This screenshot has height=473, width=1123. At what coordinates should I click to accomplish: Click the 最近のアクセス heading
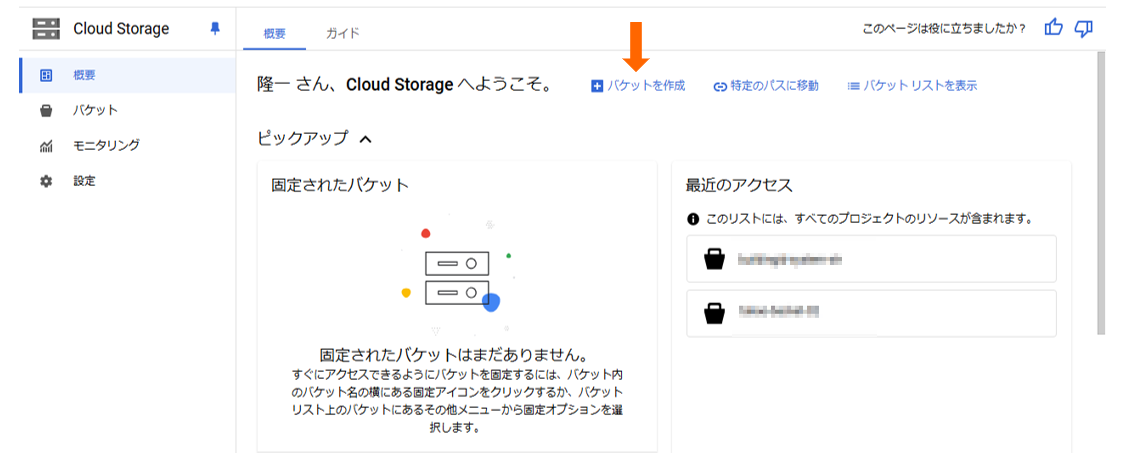click(x=739, y=185)
